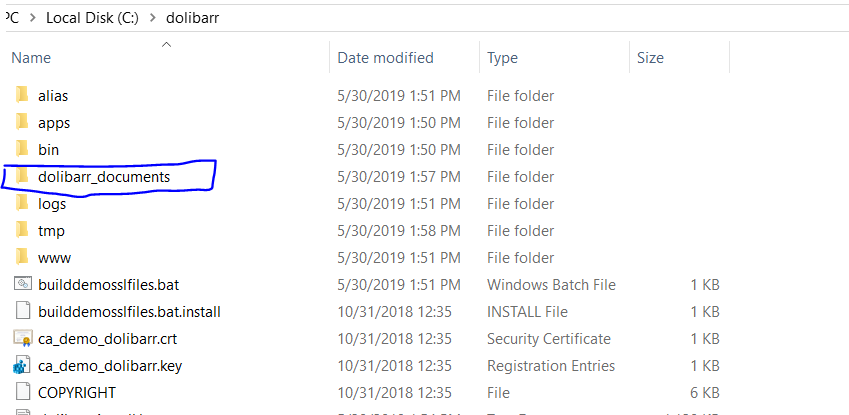Sort files by Date modified column
Image resolution: width=849 pixels, height=415 pixels.
(385, 58)
